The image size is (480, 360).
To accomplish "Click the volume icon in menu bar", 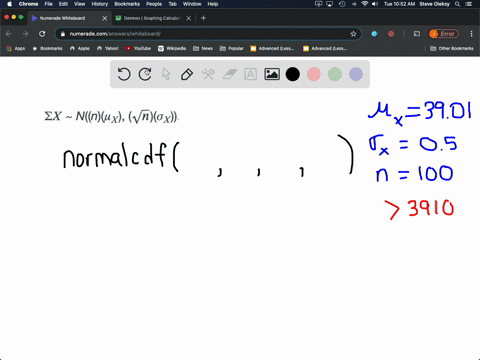I will coord(375,4).
